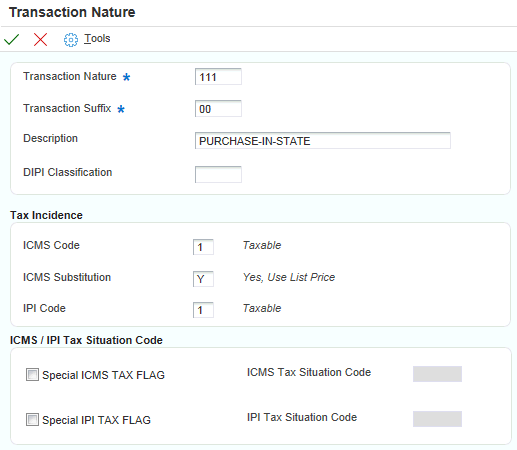Click the Transaction Nature field containing 111

pyautogui.click(x=218, y=77)
